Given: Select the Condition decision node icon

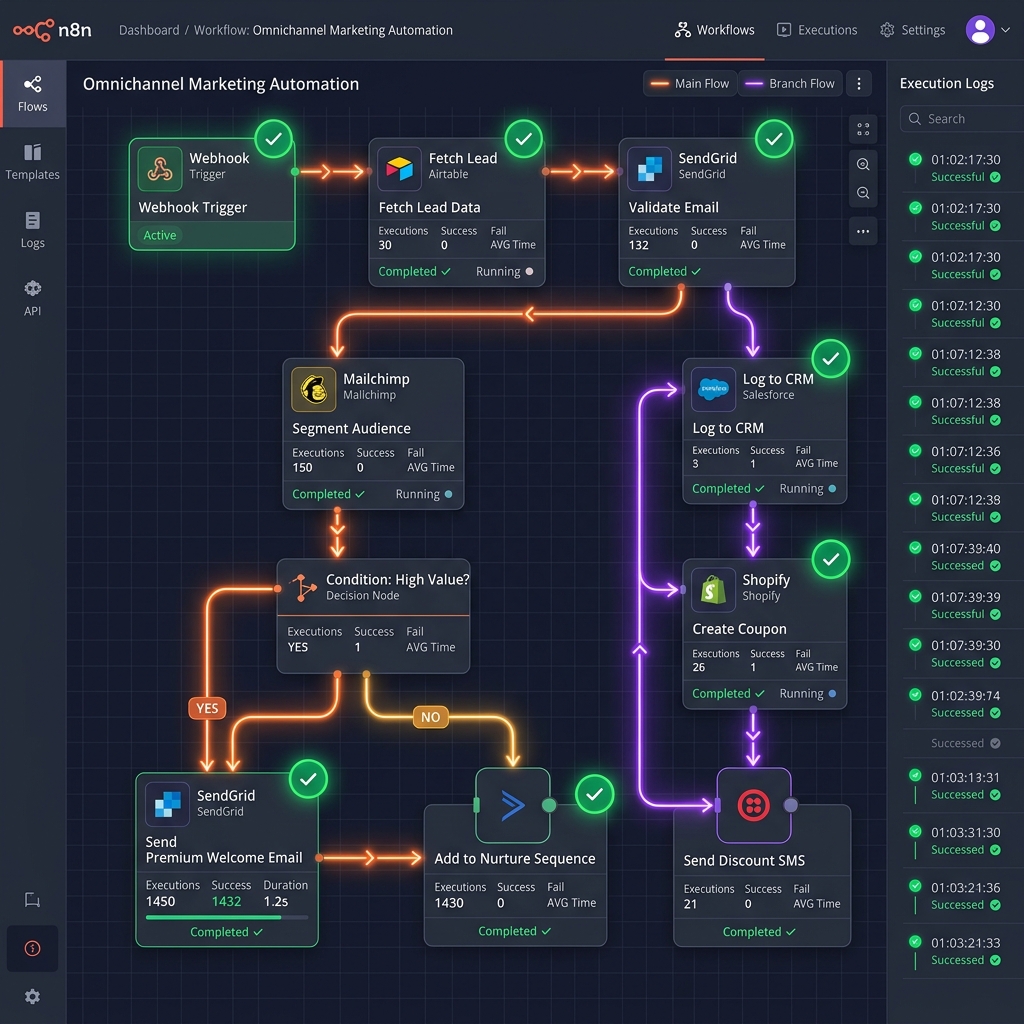Looking at the screenshot, I should click(x=303, y=586).
